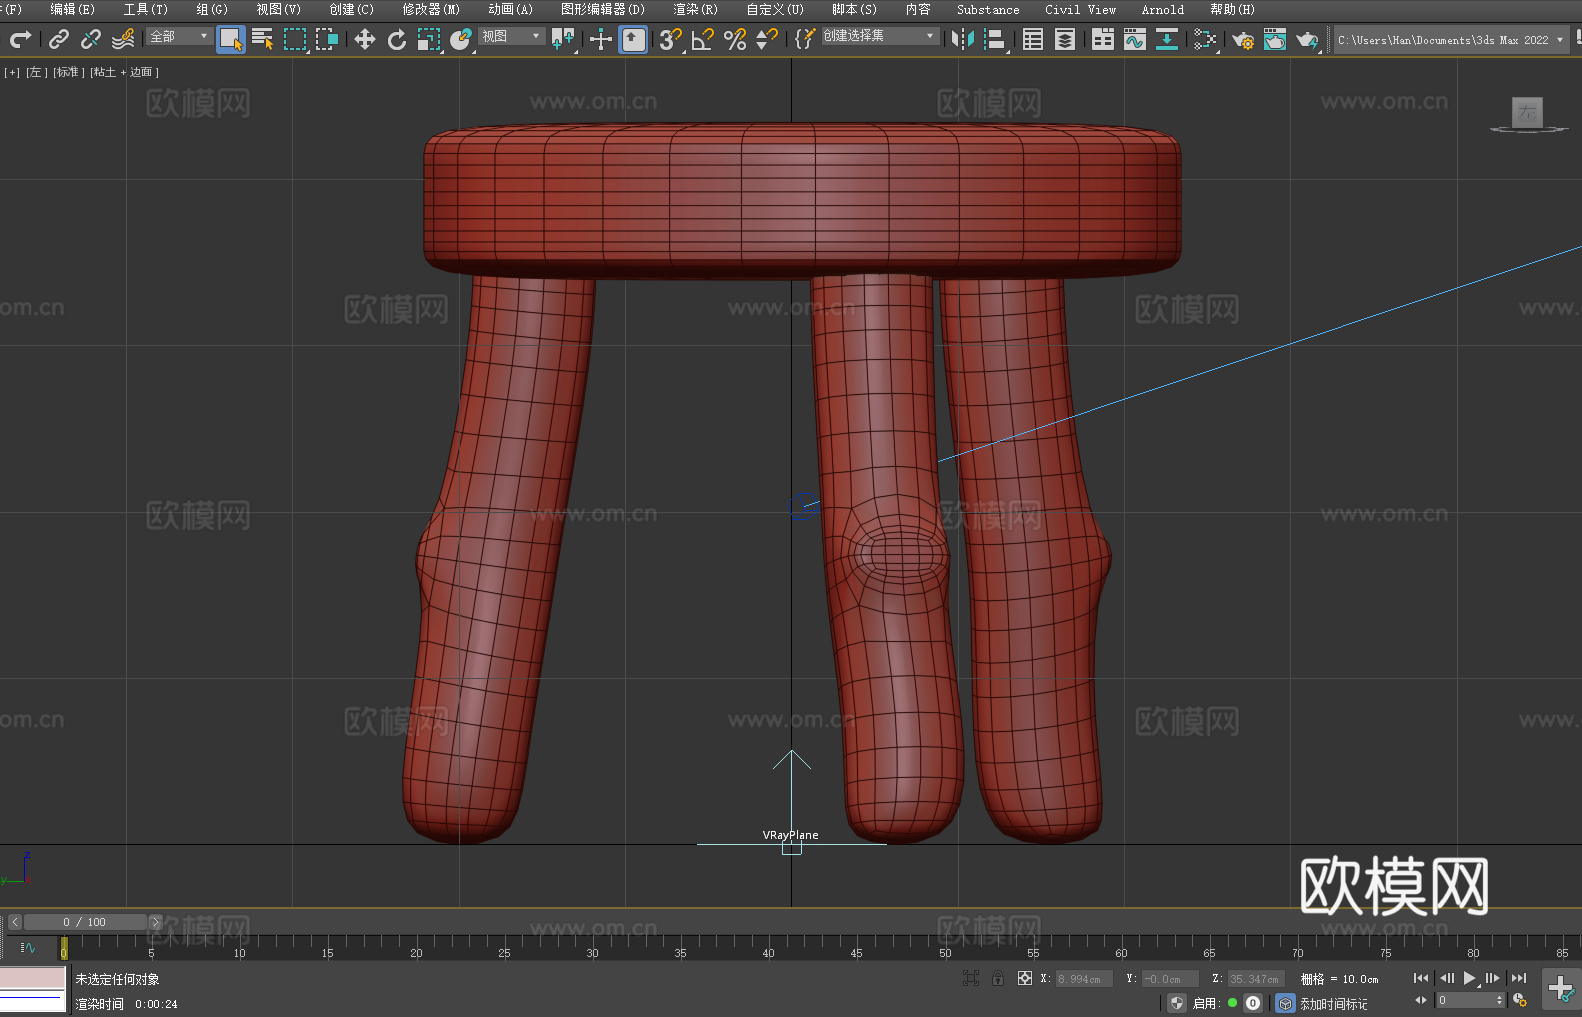
Task: Click the Align tool icon
Action: 995,39
